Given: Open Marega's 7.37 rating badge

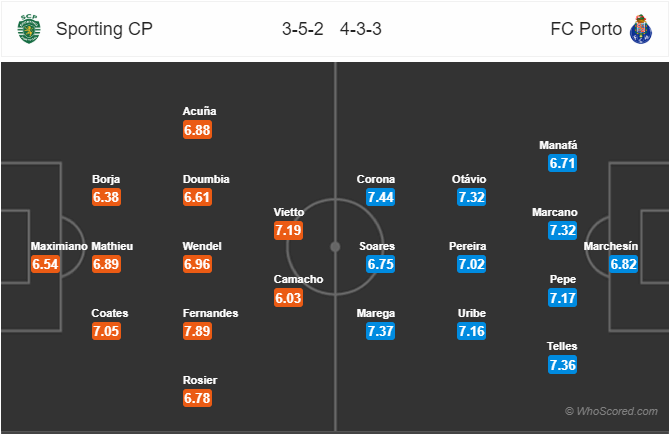Looking at the screenshot, I should (x=380, y=331).
